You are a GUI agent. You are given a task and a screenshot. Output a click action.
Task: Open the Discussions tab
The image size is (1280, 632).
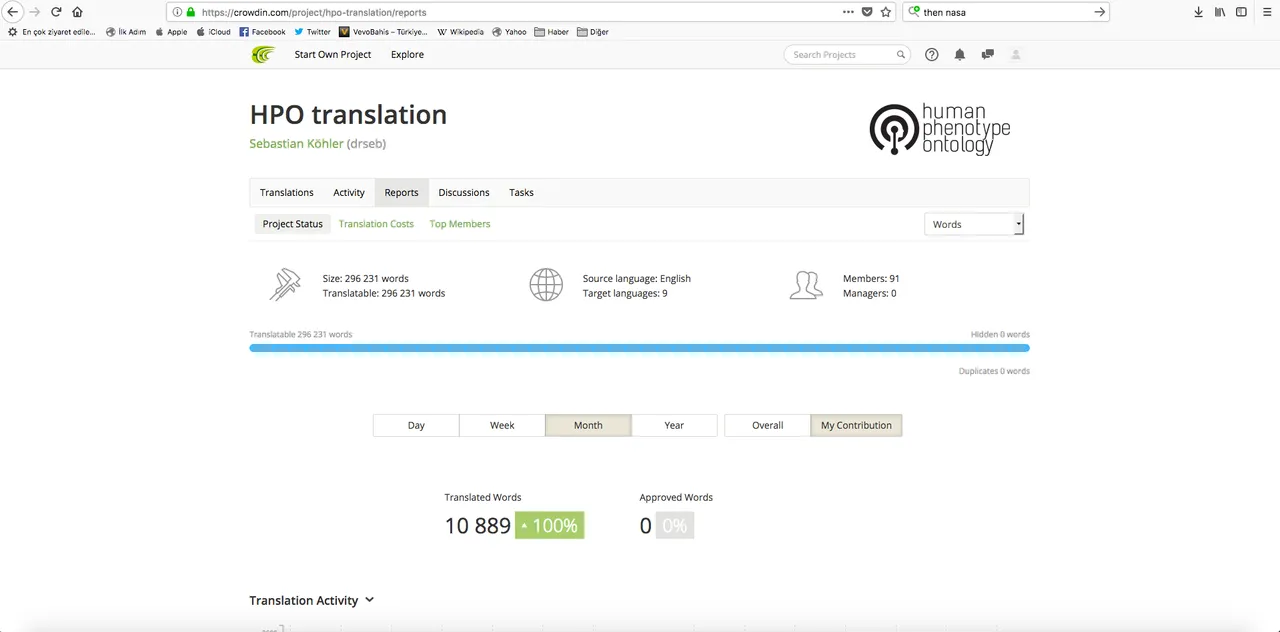pos(464,192)
